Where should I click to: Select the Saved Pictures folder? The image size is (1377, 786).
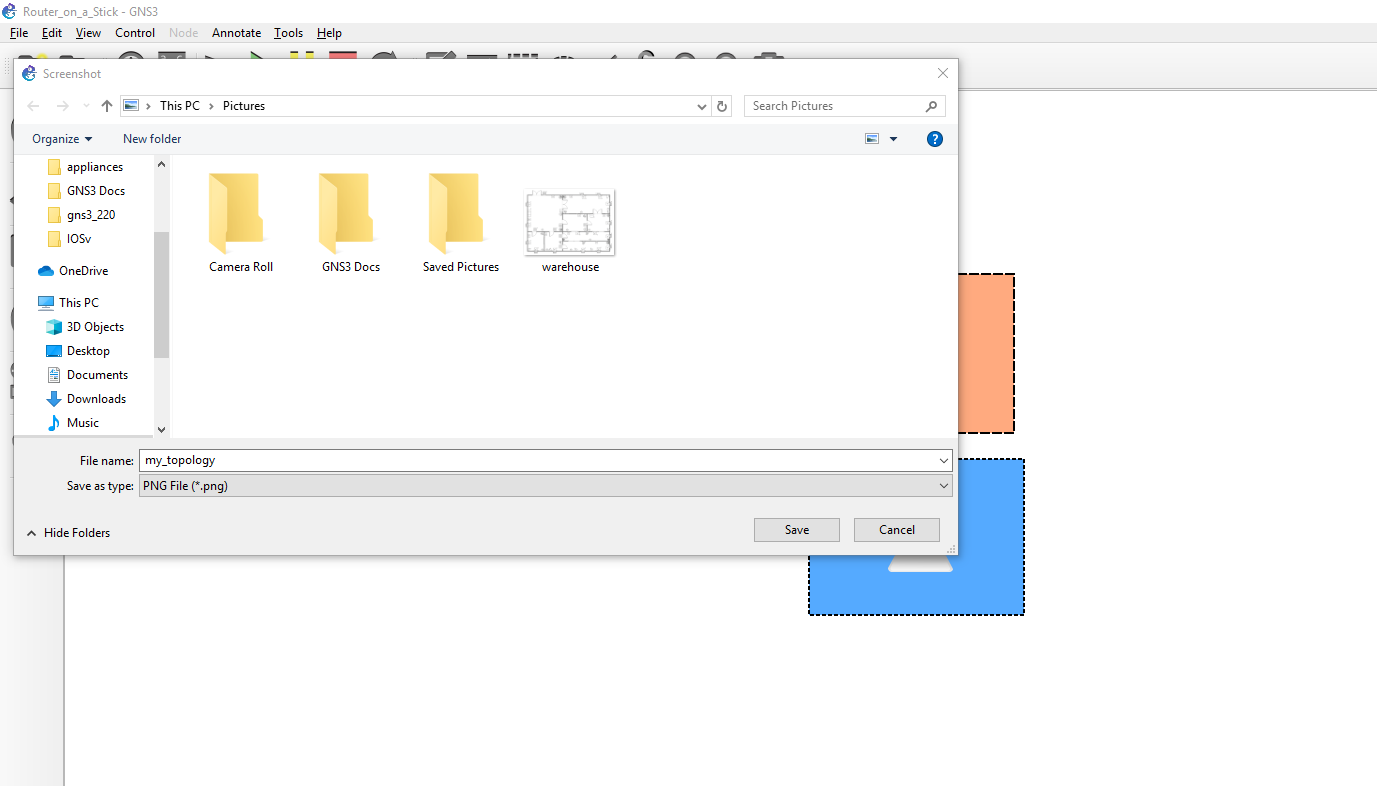460,223
